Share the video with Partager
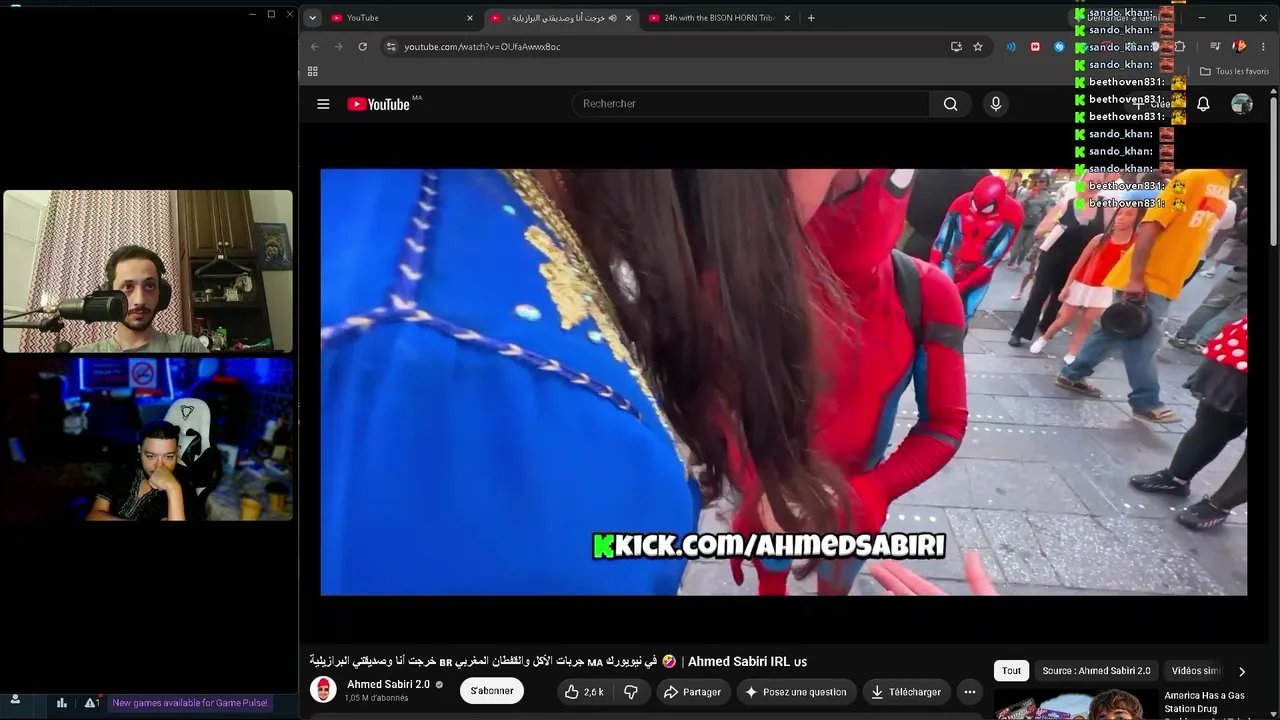This screenshot has height=720, width=1280. (x=692, y=692)
